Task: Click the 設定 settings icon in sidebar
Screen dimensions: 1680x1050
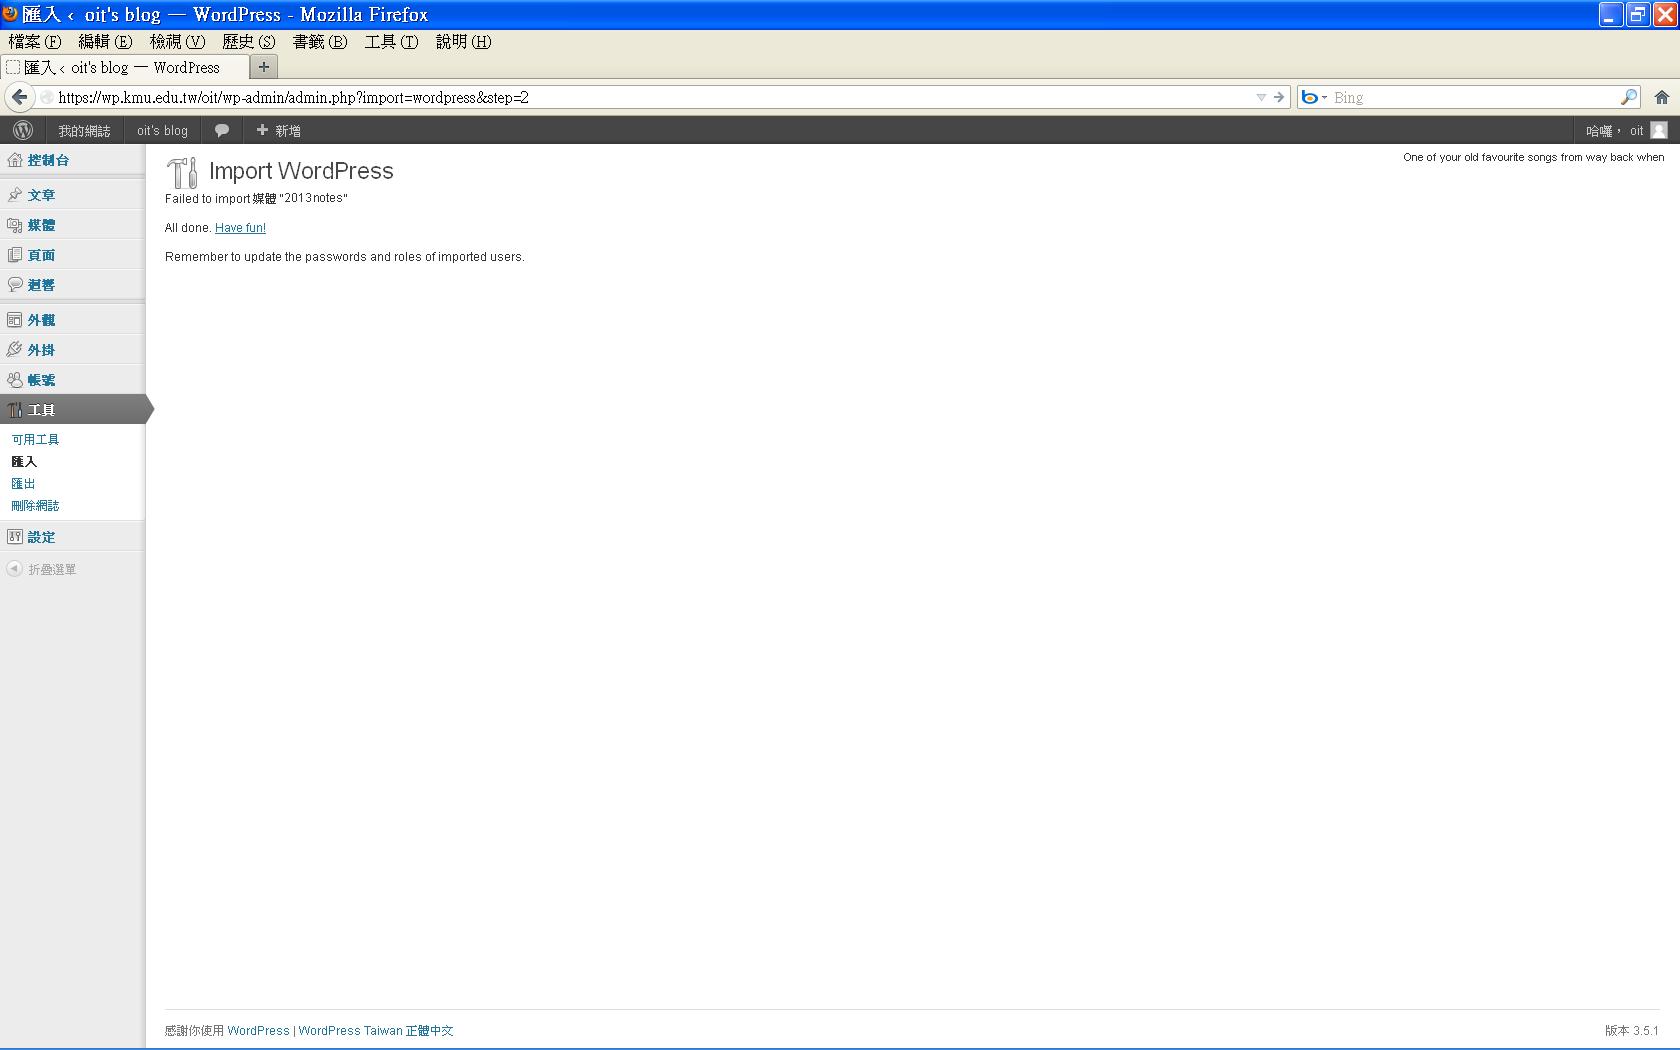Action: [14, 537]
